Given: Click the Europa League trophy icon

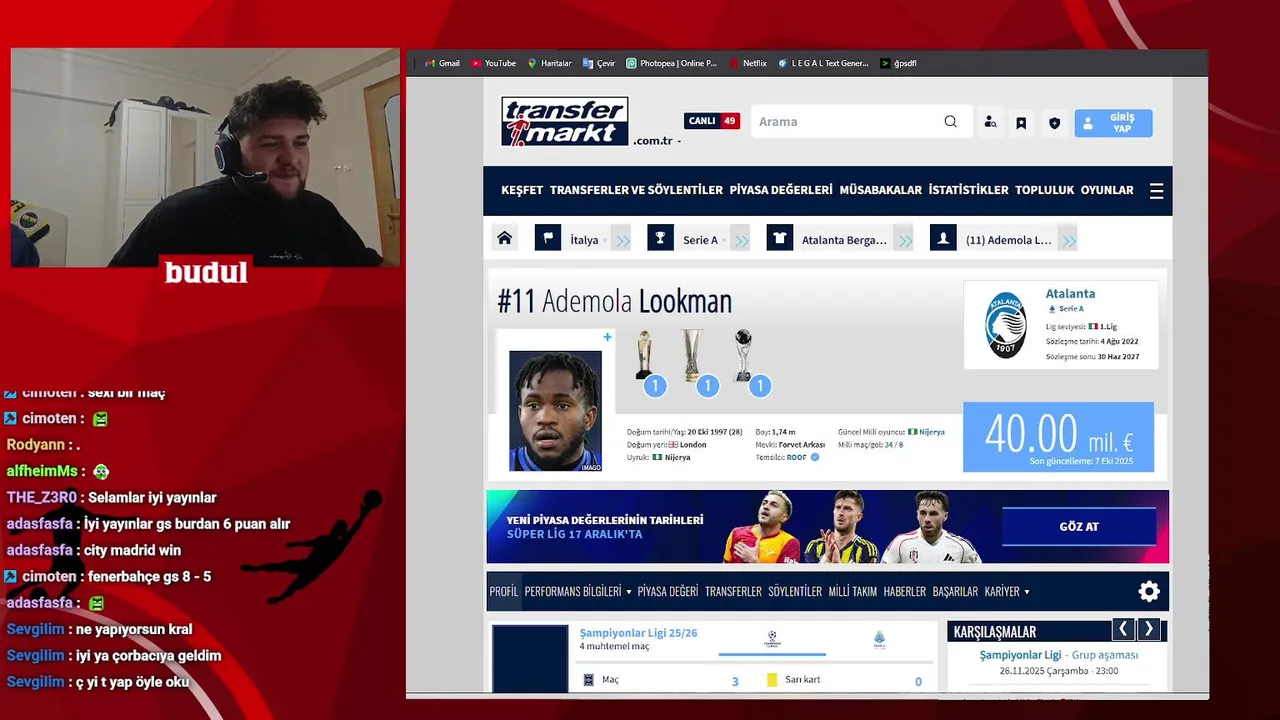Looking at the screenshot, I should point(692,356).
